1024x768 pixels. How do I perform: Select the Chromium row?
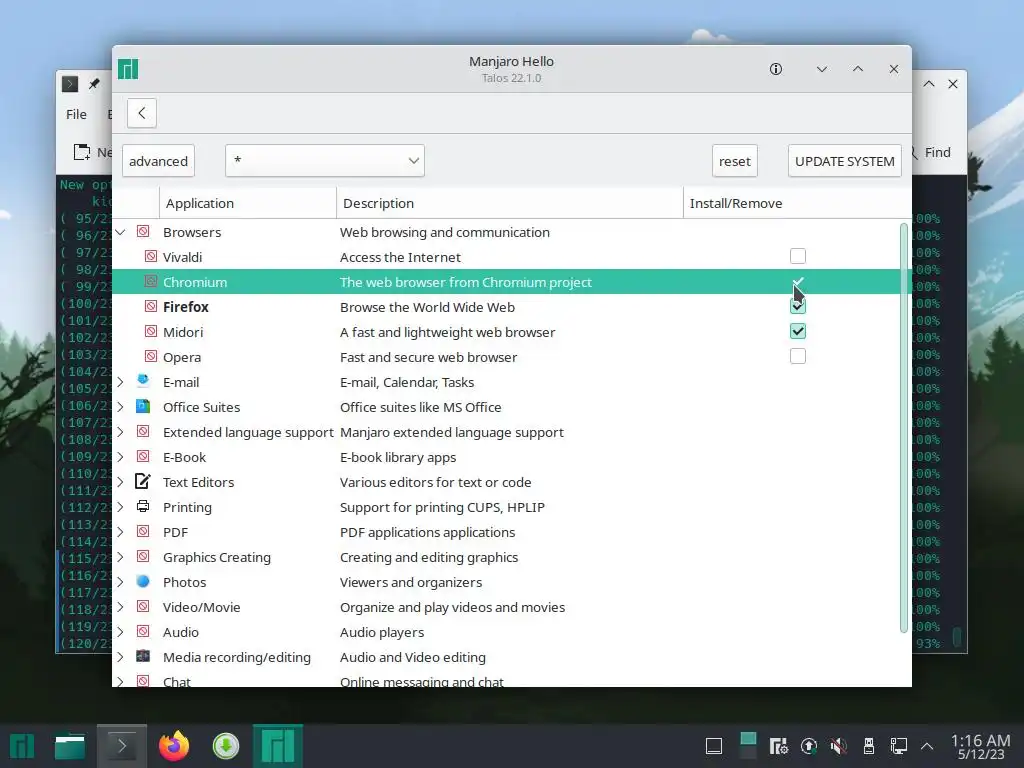[511, 281]
